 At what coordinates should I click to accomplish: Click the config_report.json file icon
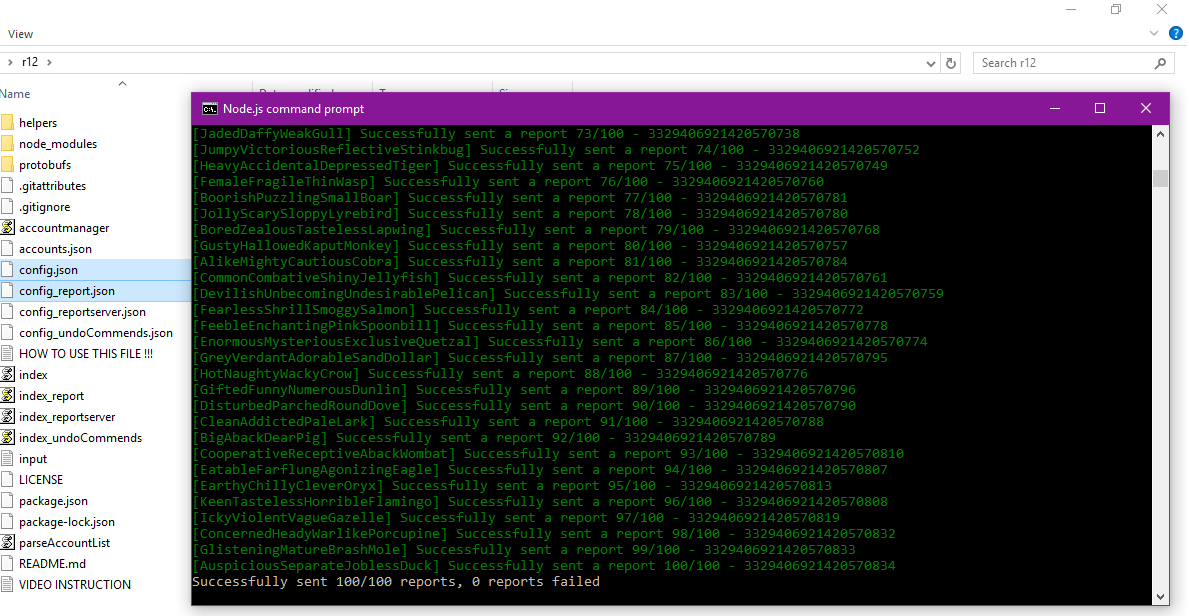click(x=8, y=291)
